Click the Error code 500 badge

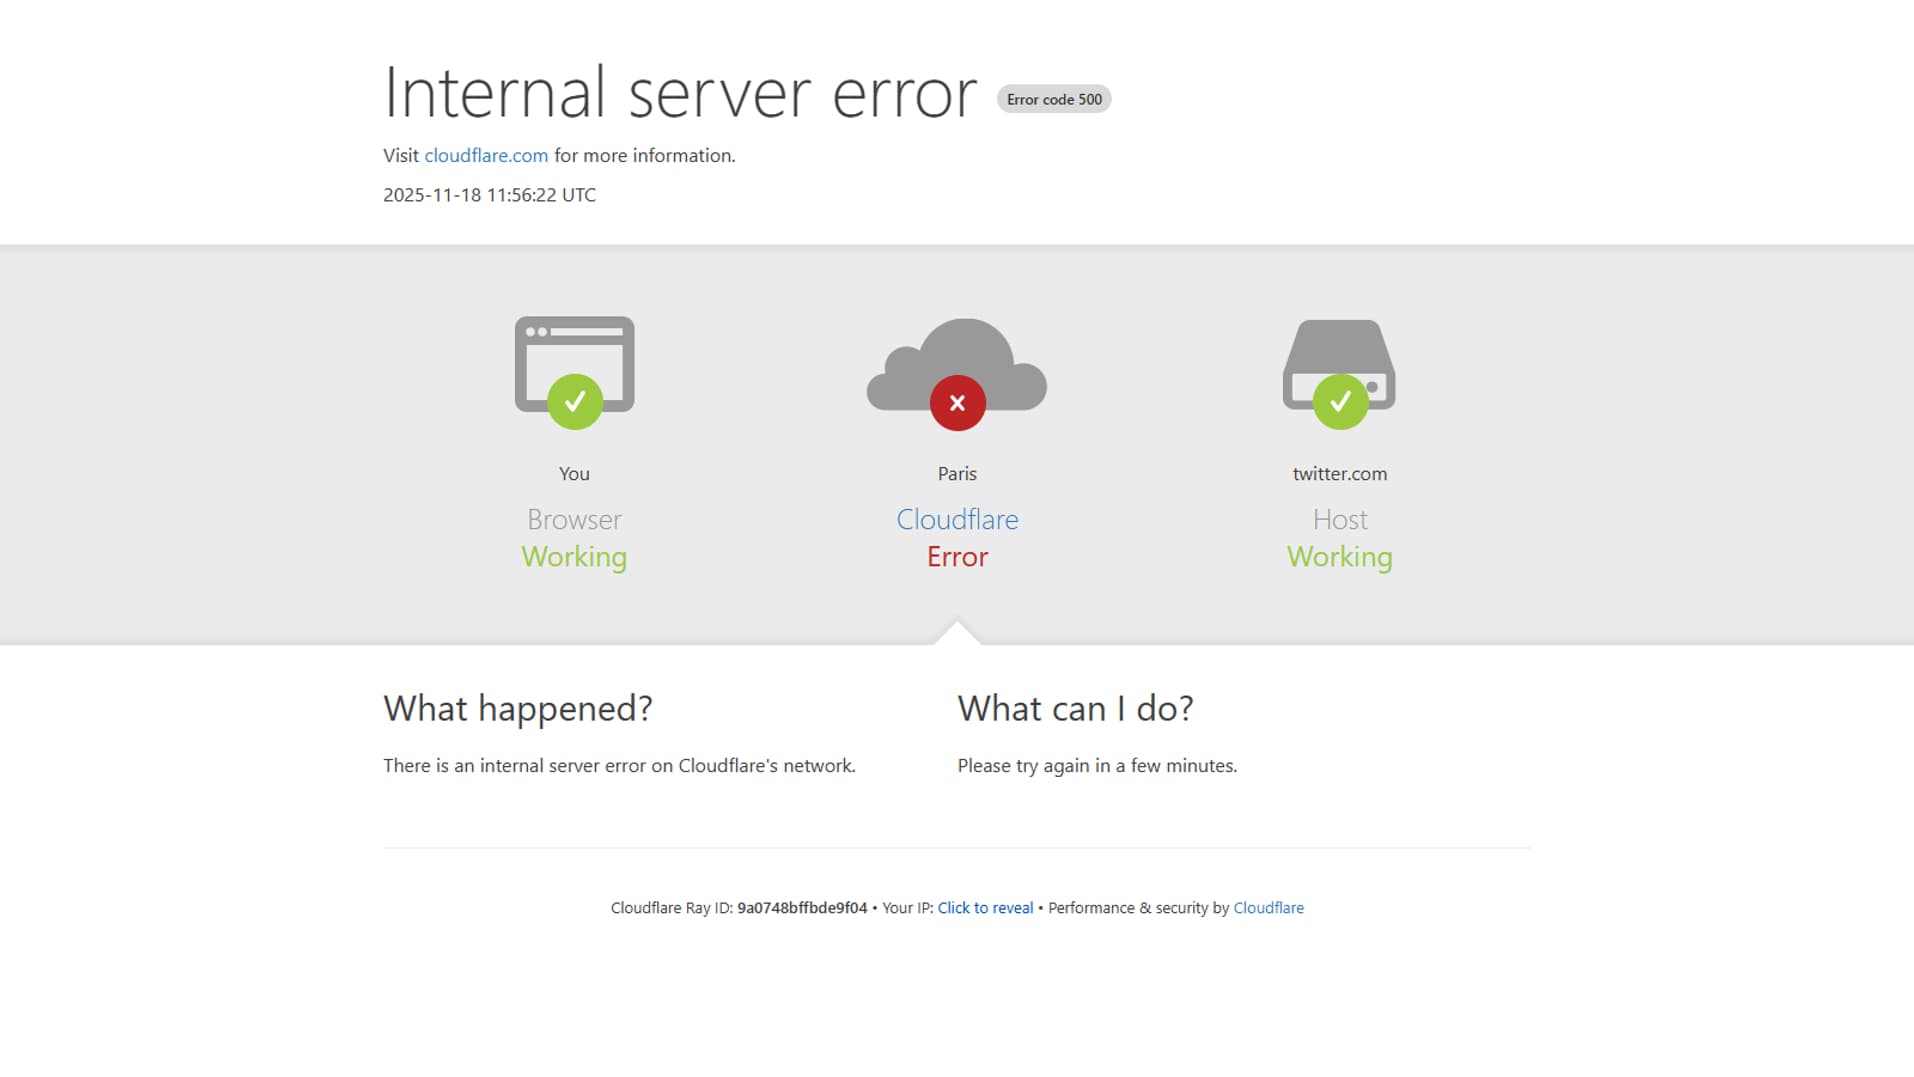[1053, 99]
